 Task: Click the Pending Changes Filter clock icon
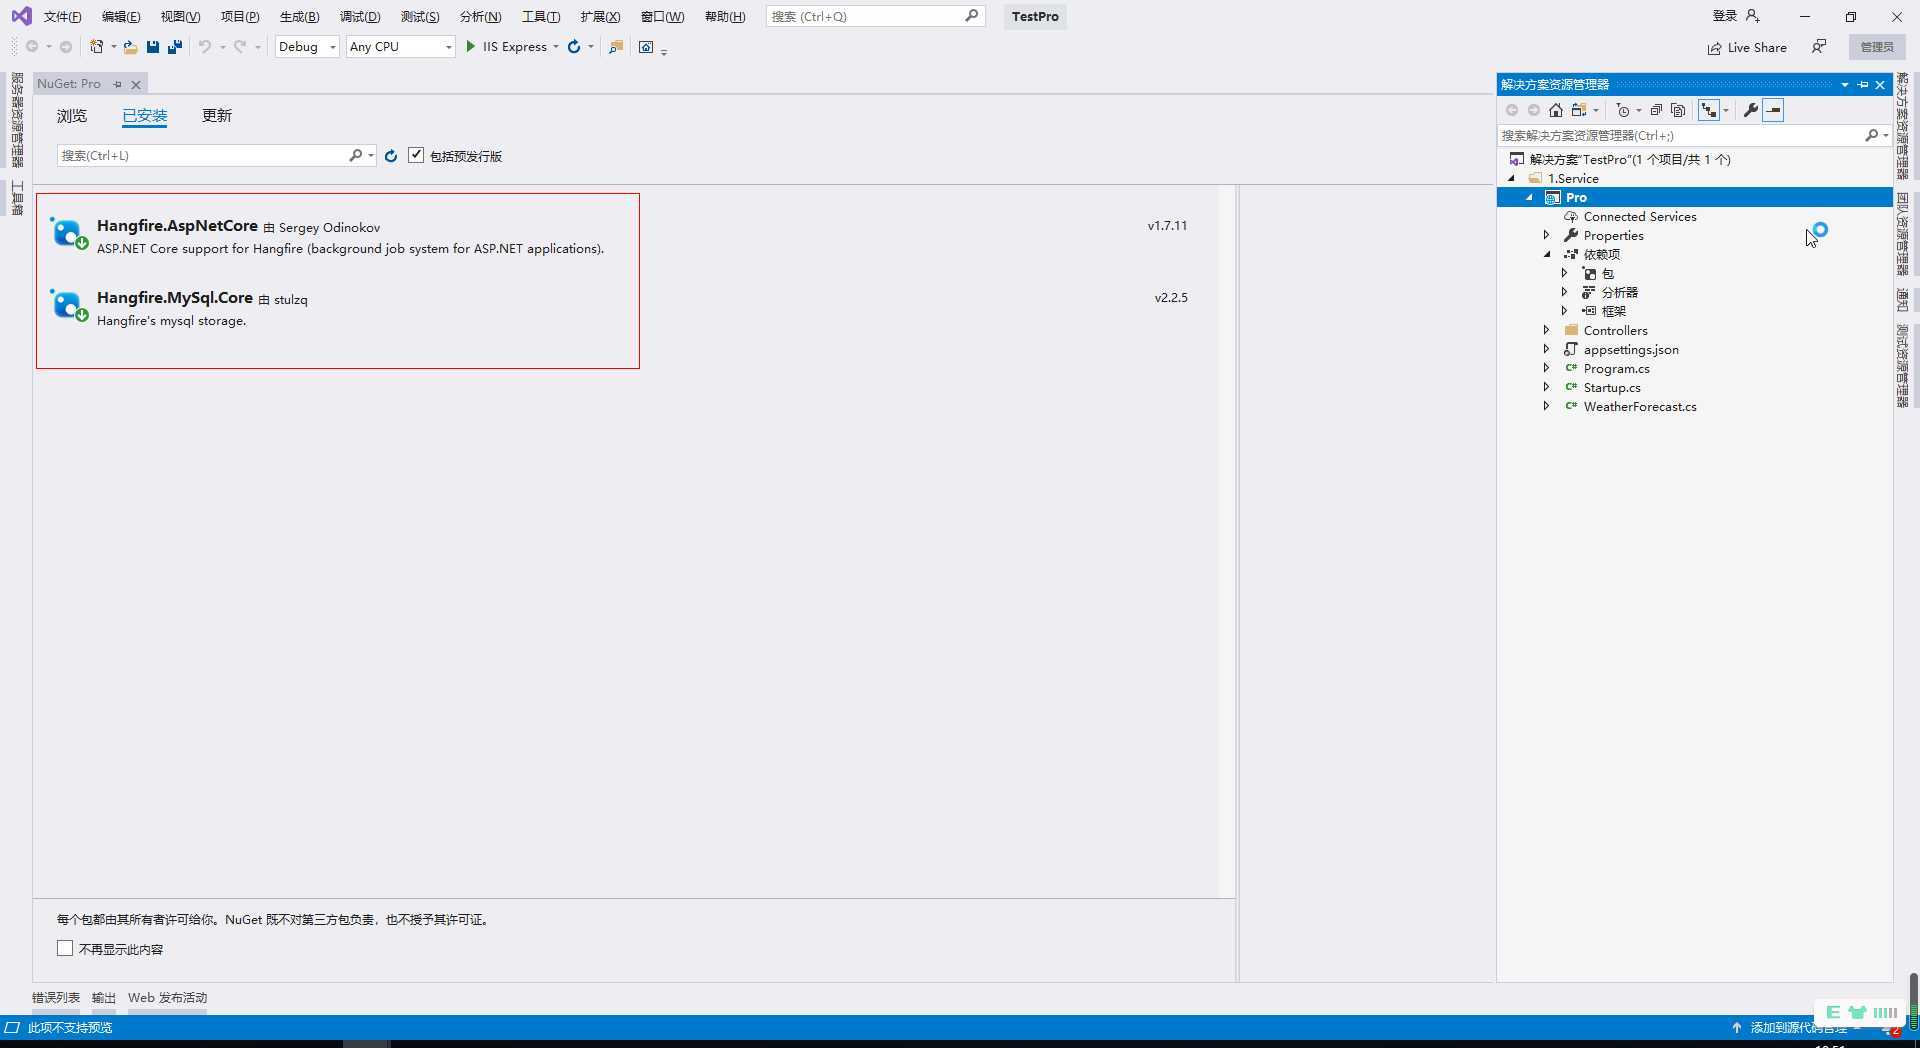click(x=1623, y=110)
